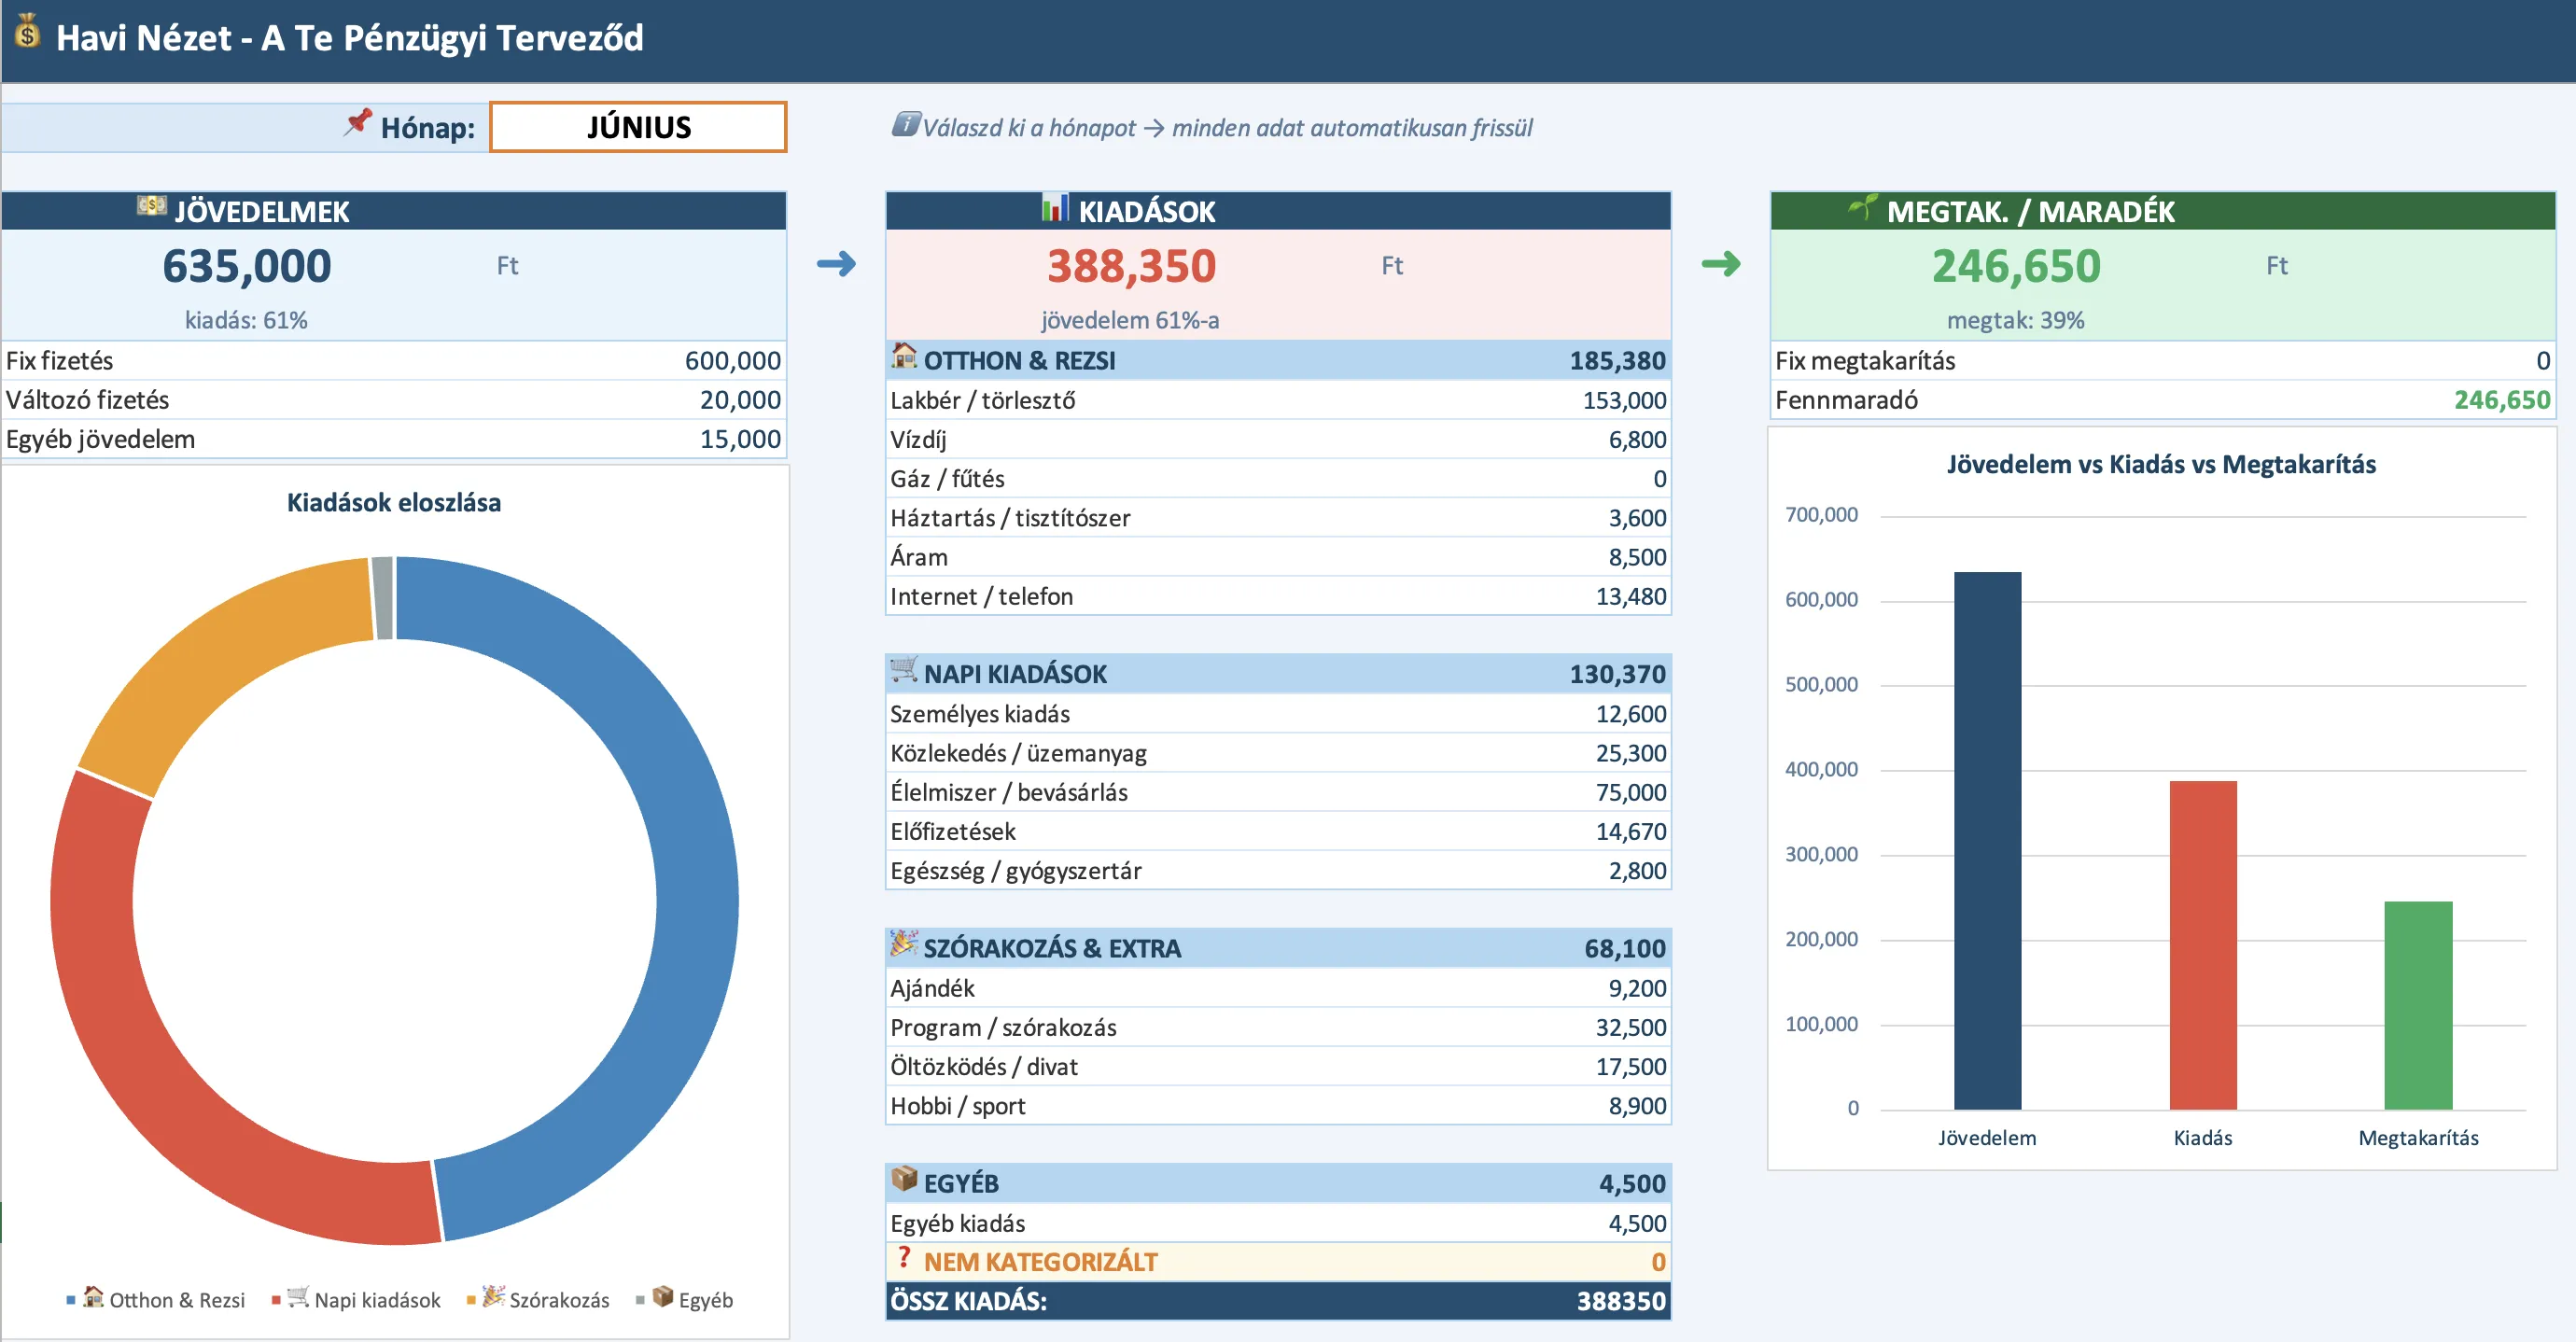Open the JÚNIUS month selector cell
Screen dimensions: 2576x1342
(x=638, y=127)
